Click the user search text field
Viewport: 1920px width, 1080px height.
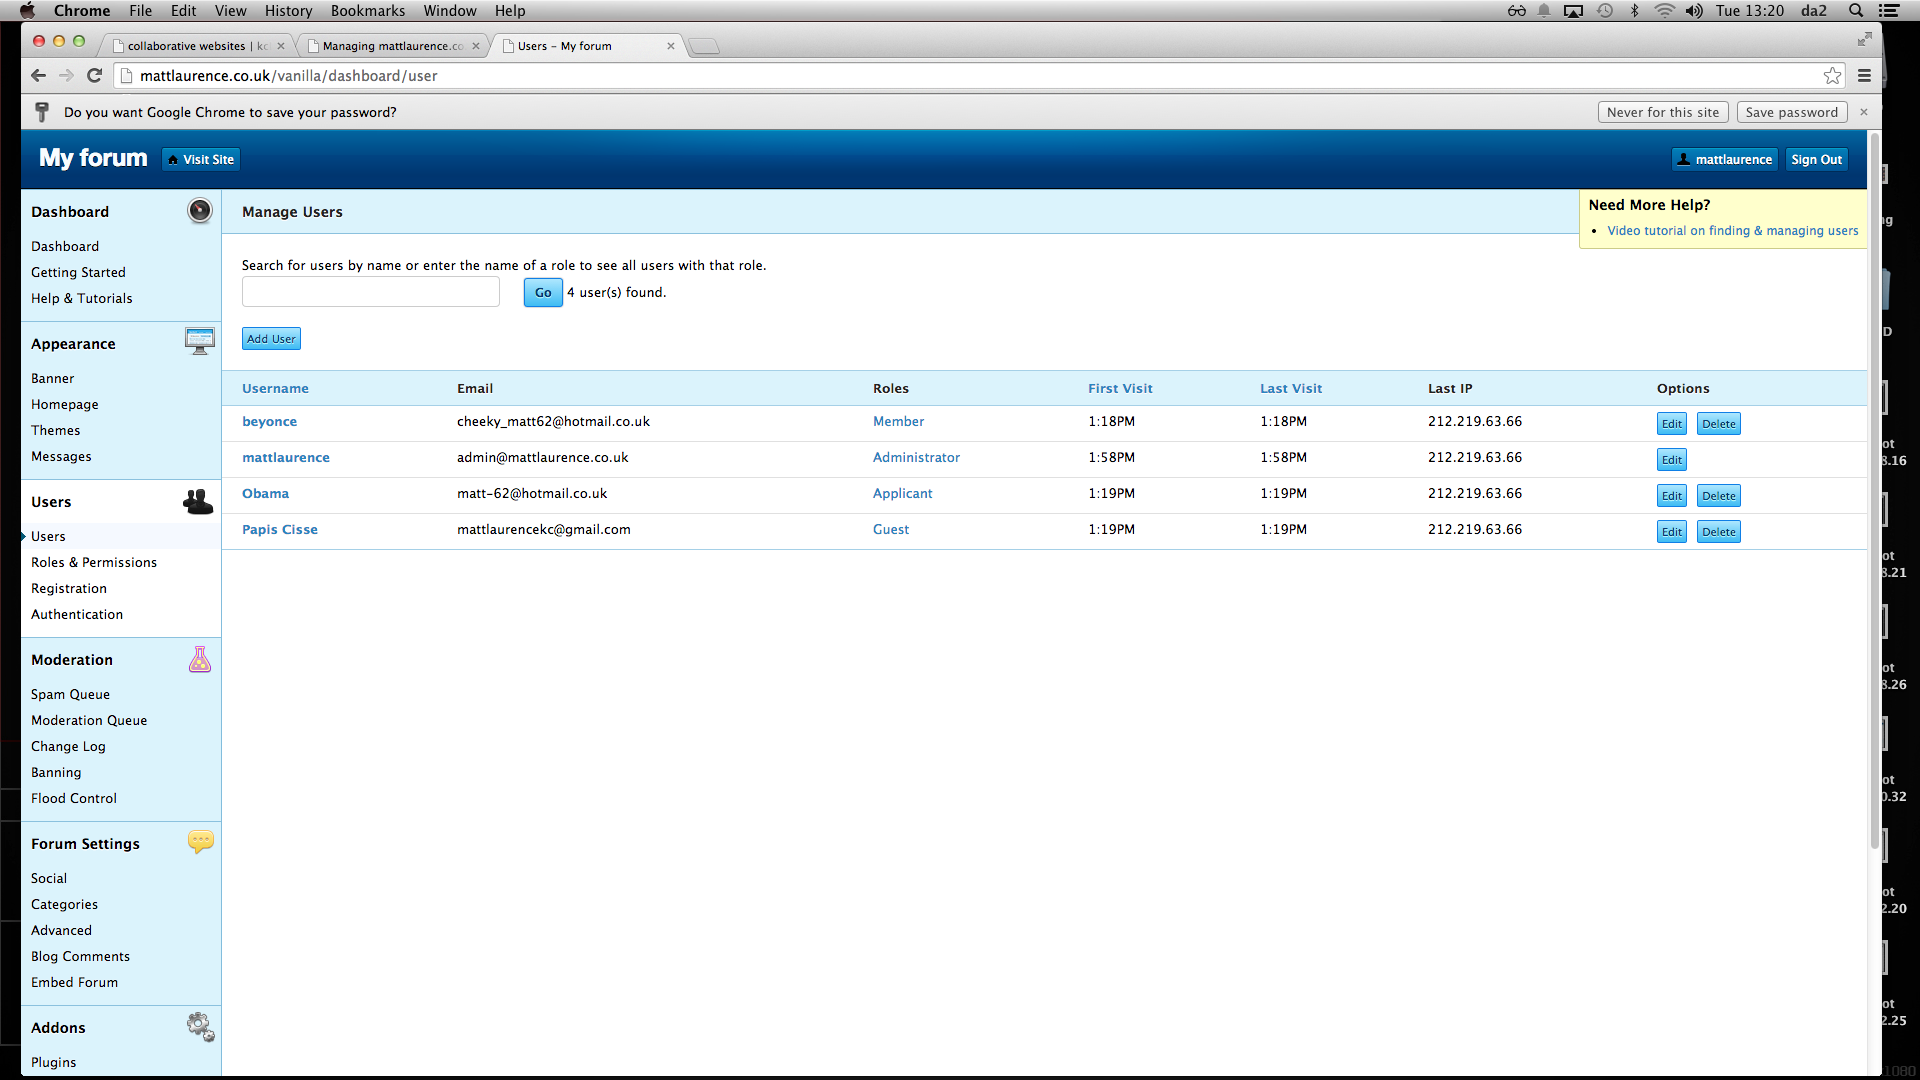(x=370, y=293)
